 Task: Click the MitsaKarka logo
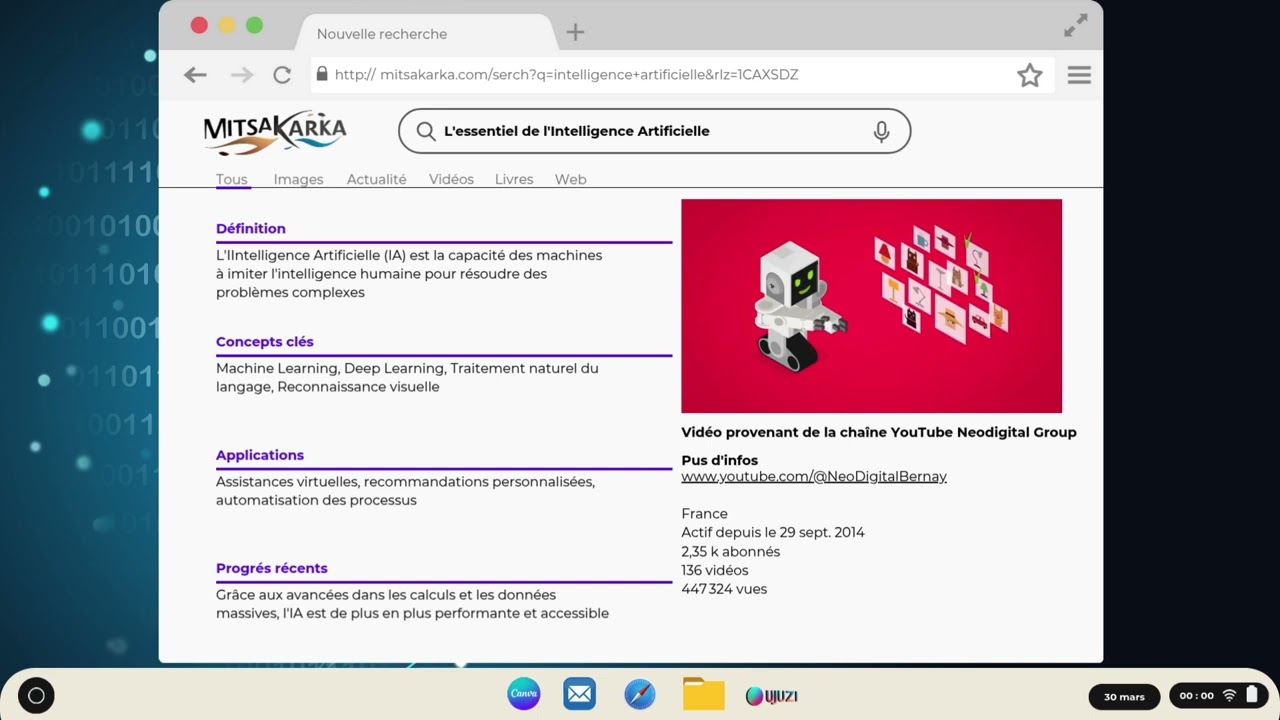point(274,131)
